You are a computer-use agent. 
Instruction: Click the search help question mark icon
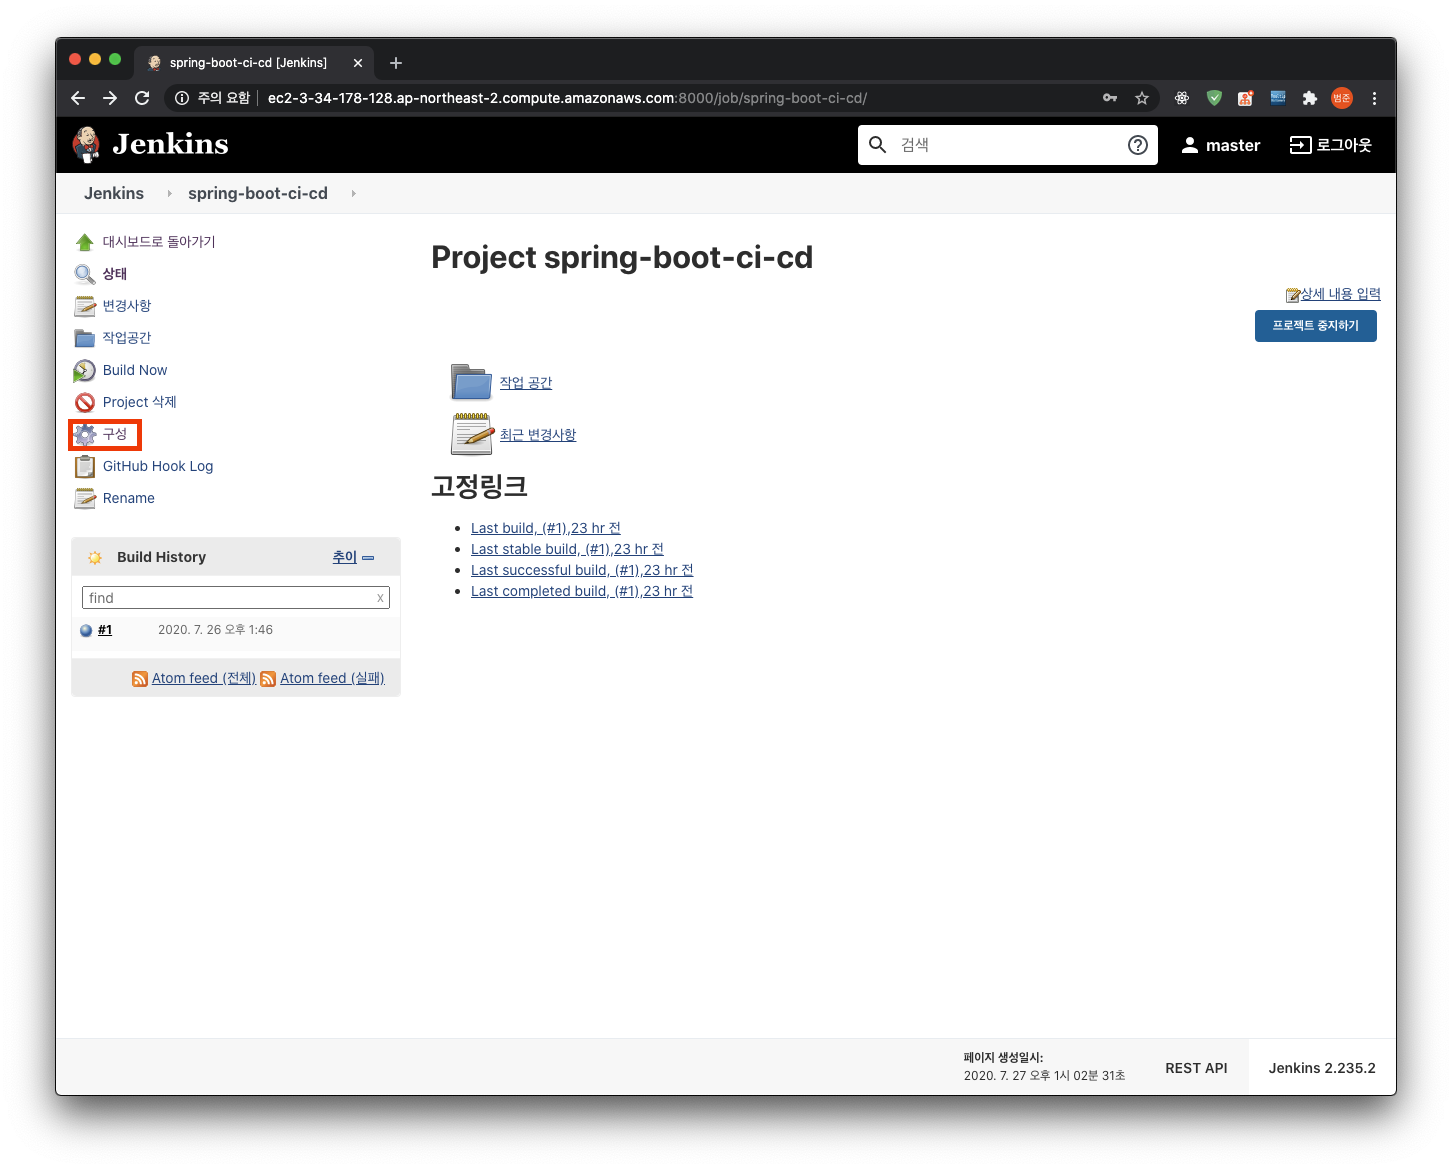tap(1137, 145)
